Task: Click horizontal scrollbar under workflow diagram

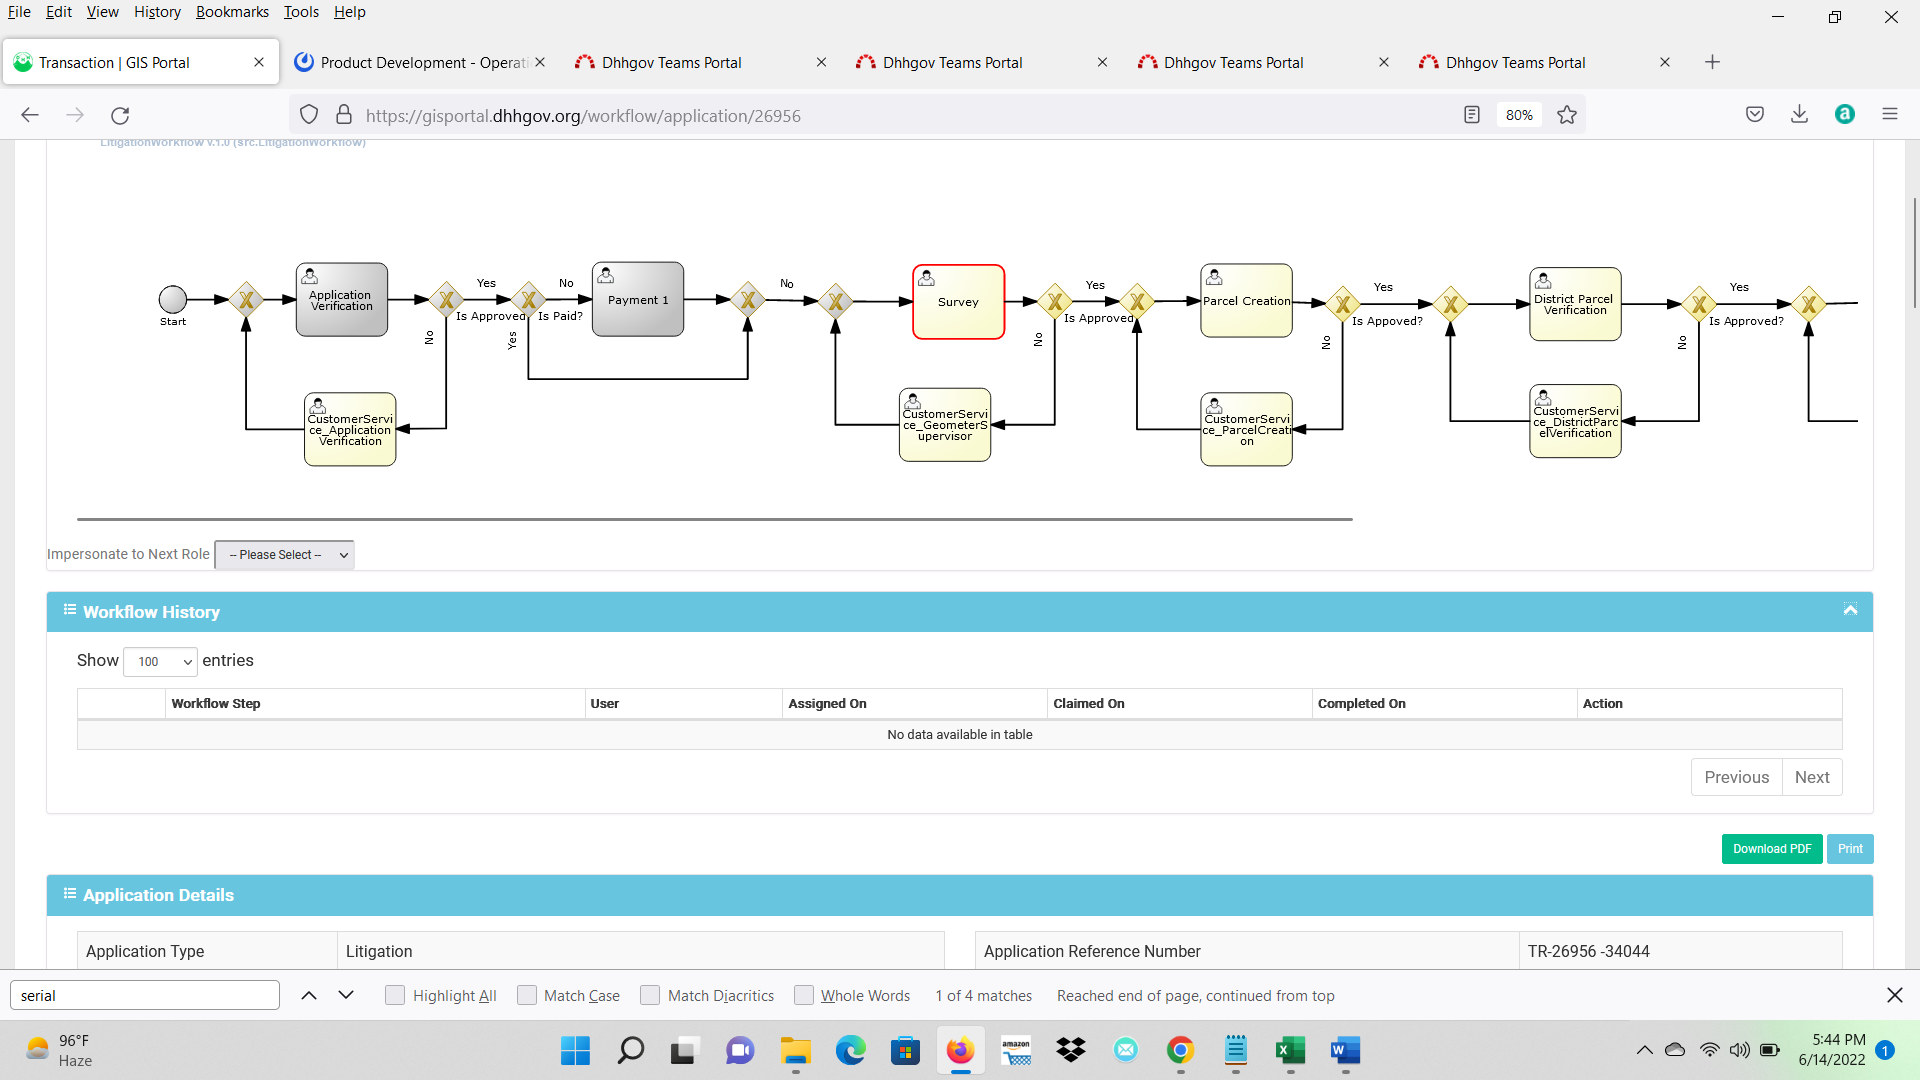Action: point(715,519)
